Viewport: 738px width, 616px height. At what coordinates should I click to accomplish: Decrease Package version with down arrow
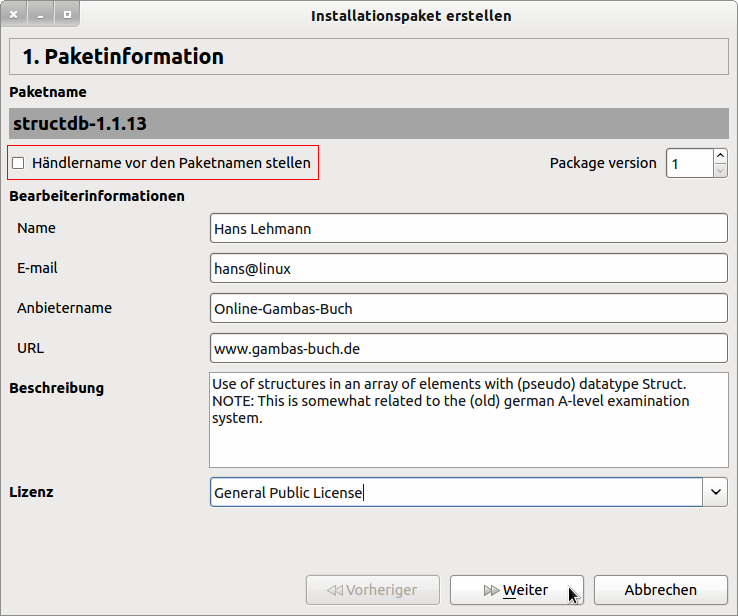[721, 170]
